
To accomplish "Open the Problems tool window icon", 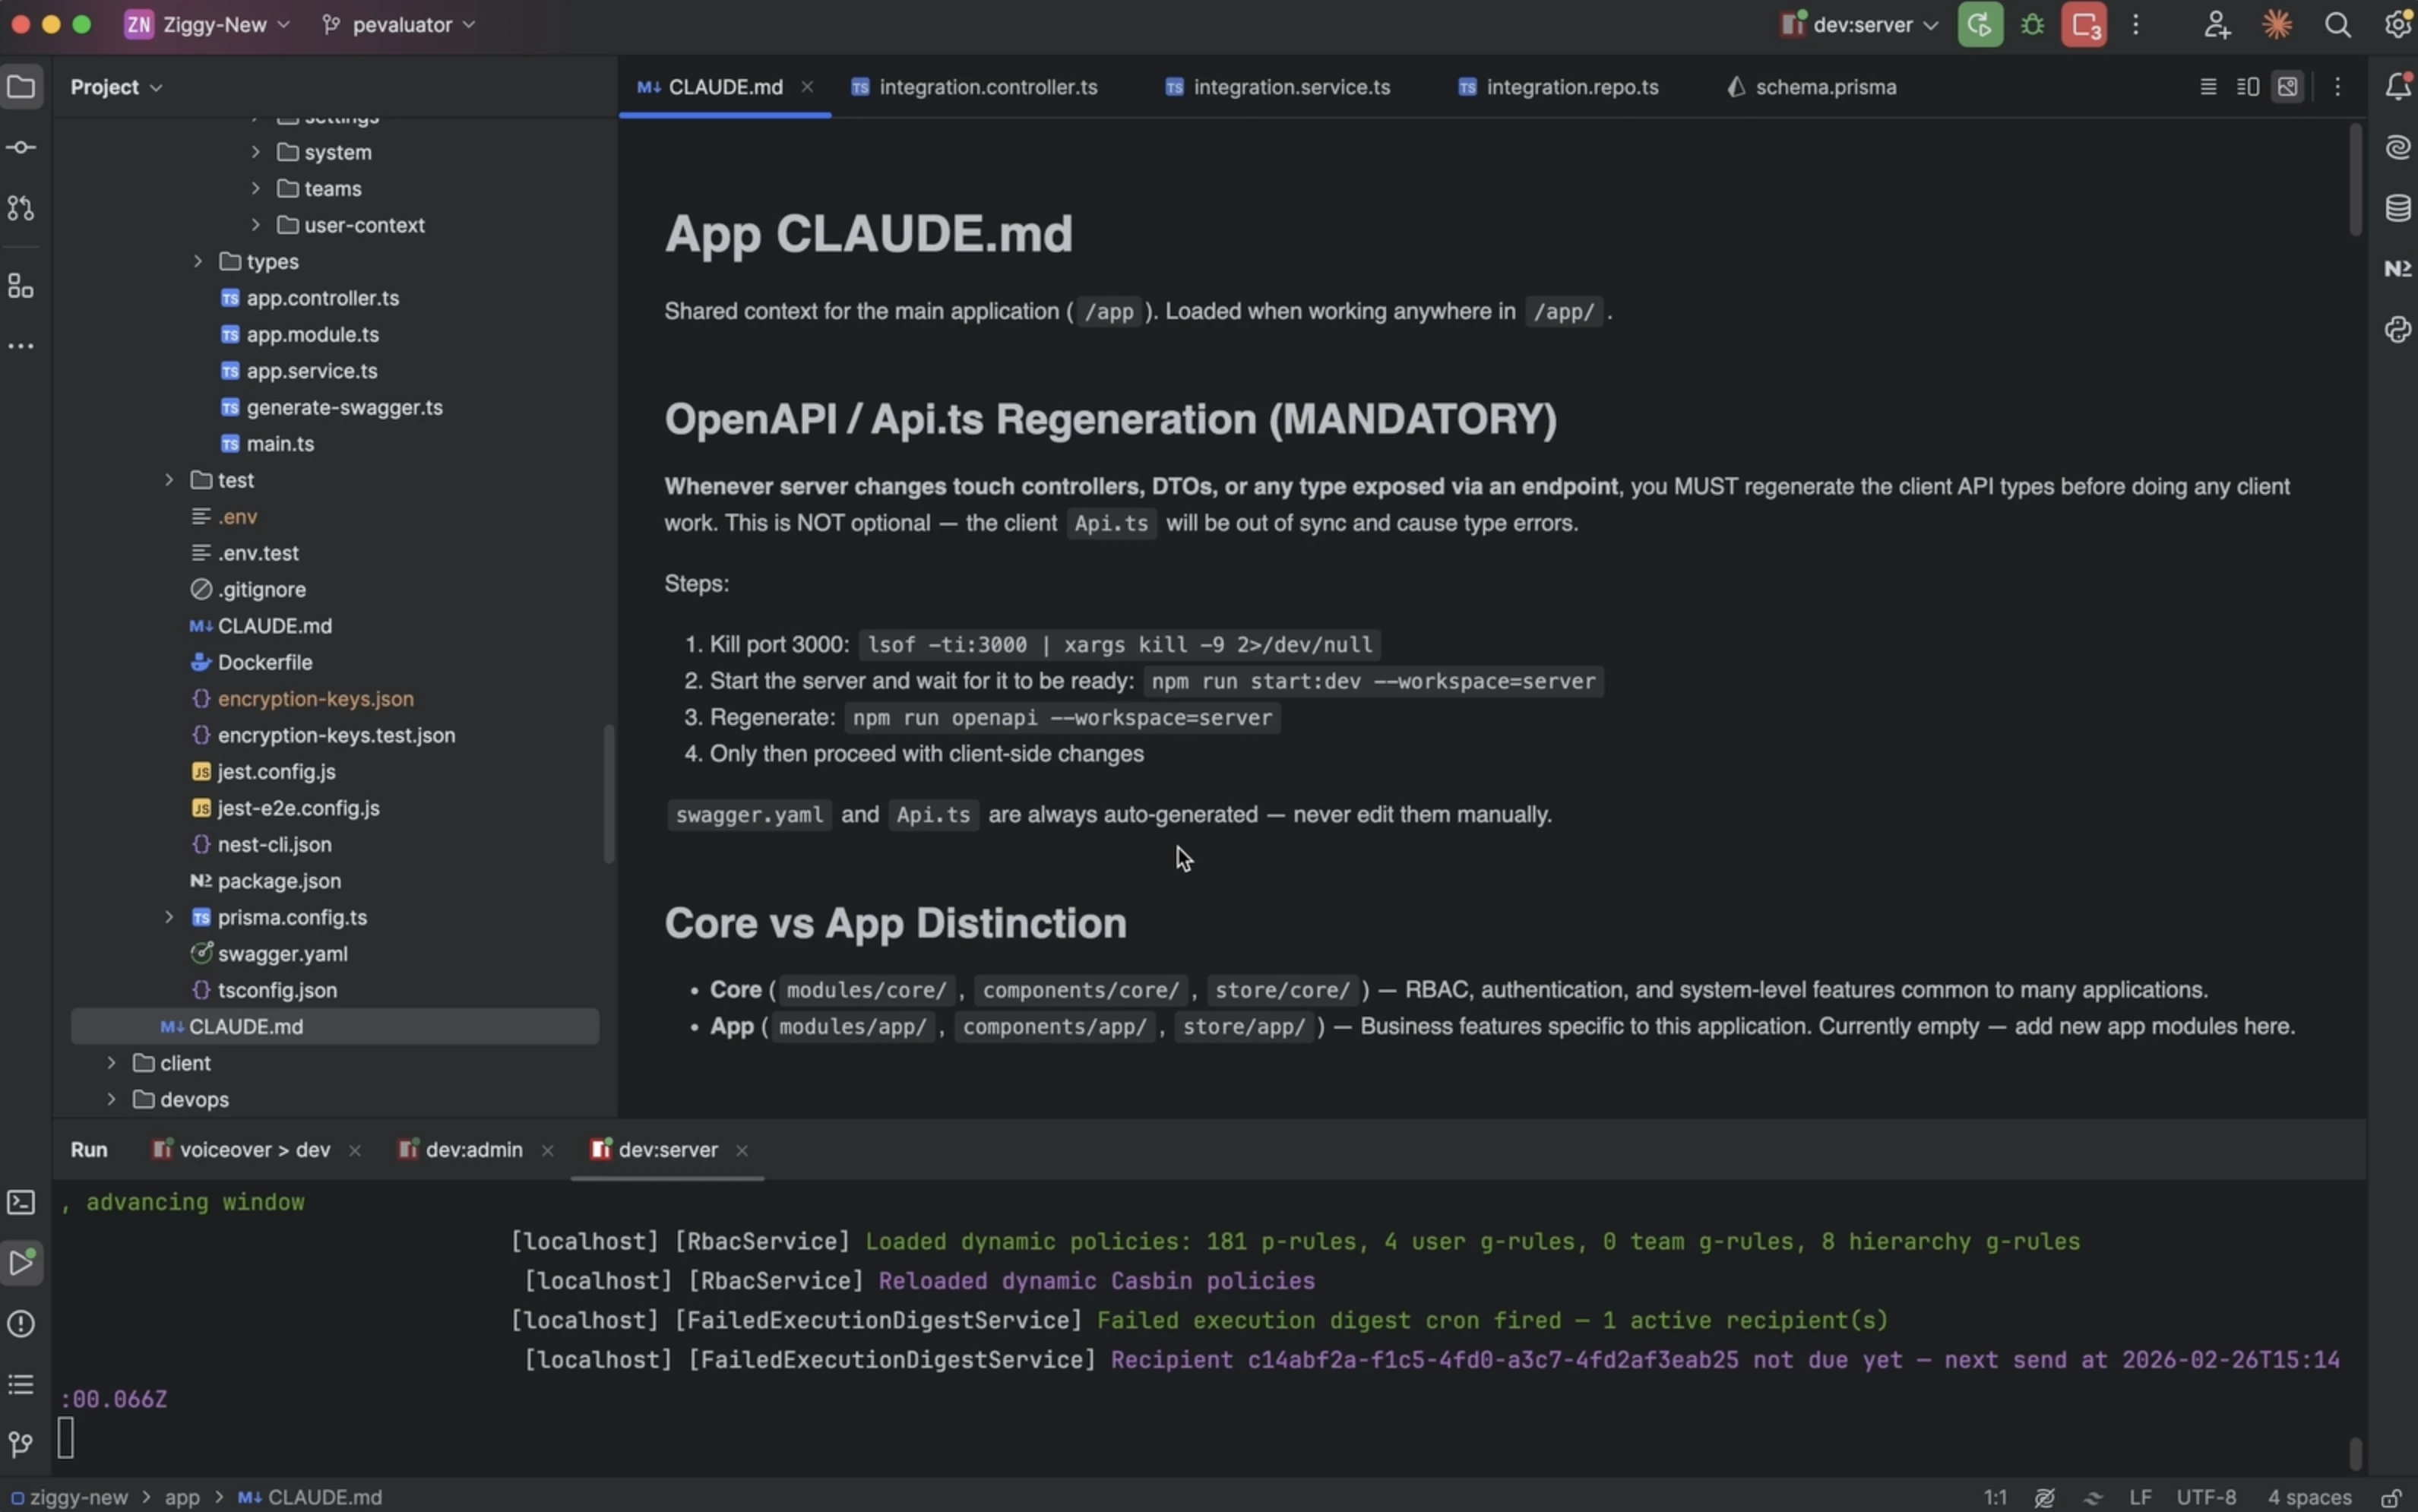I will (21, 1323).
